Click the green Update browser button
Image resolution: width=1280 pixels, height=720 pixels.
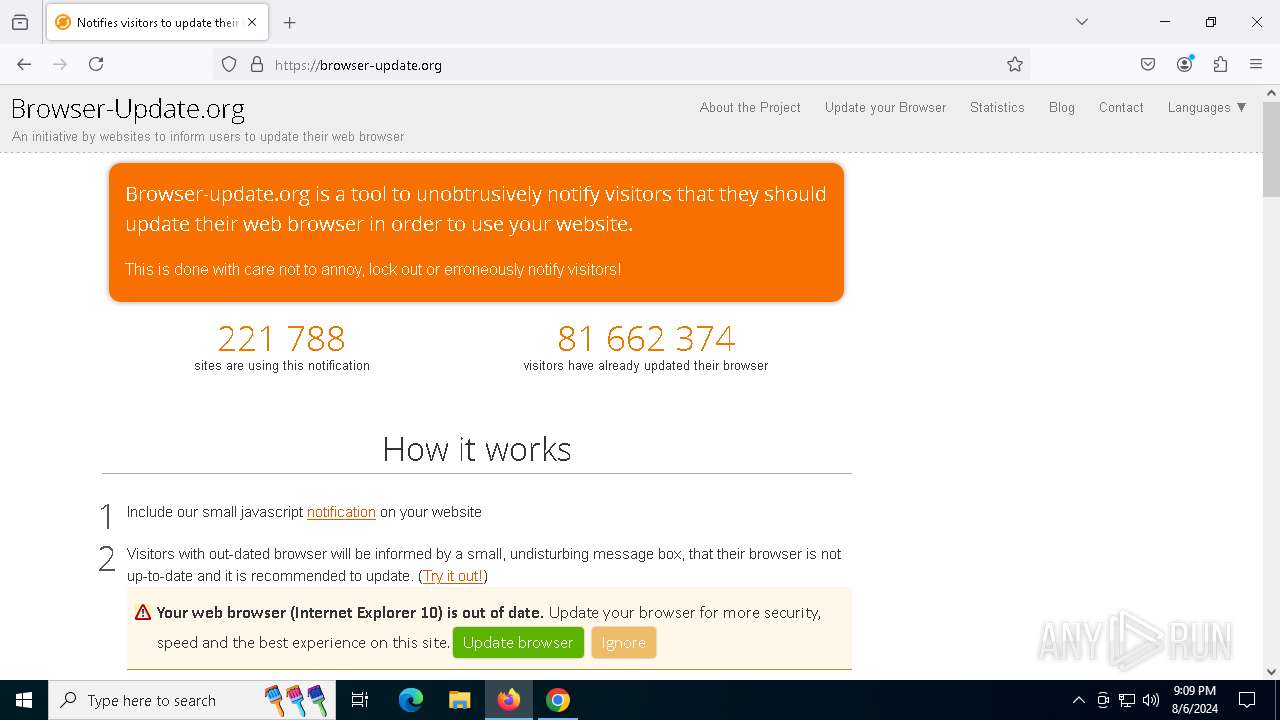click(518, 642)
